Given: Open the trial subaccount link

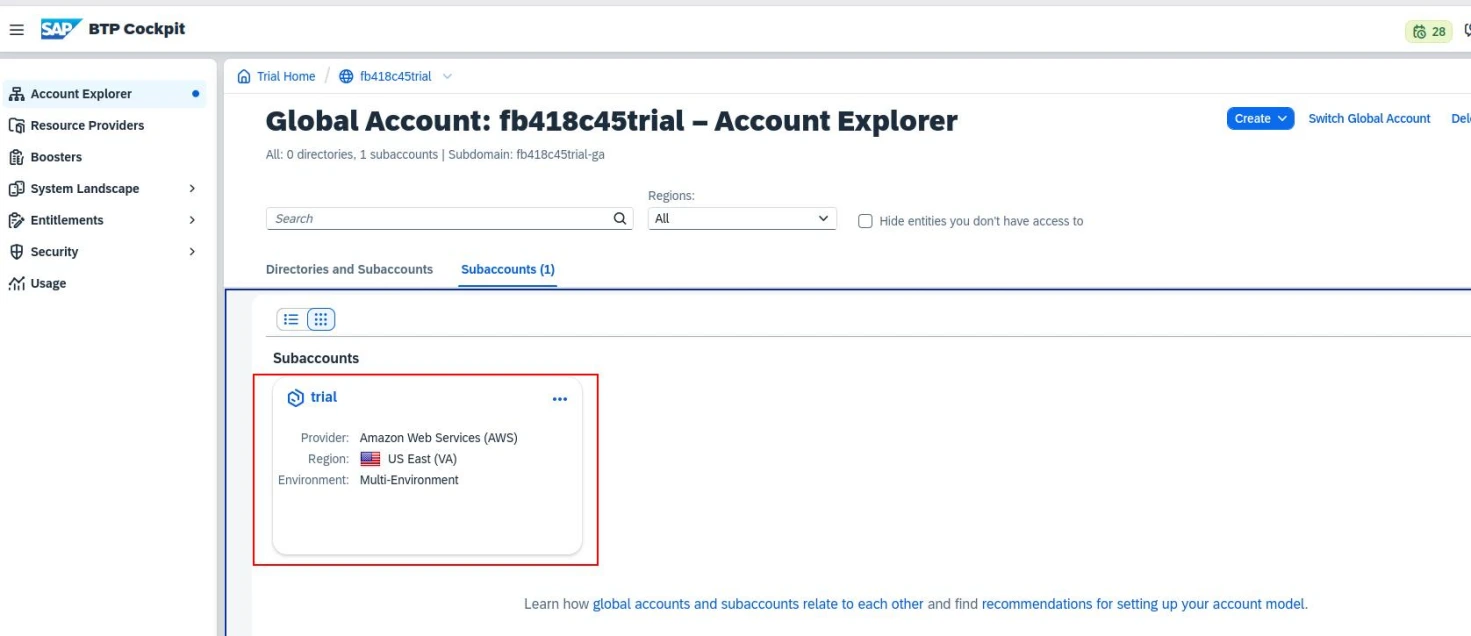Looking at the screenshot, I should [324, 397].
